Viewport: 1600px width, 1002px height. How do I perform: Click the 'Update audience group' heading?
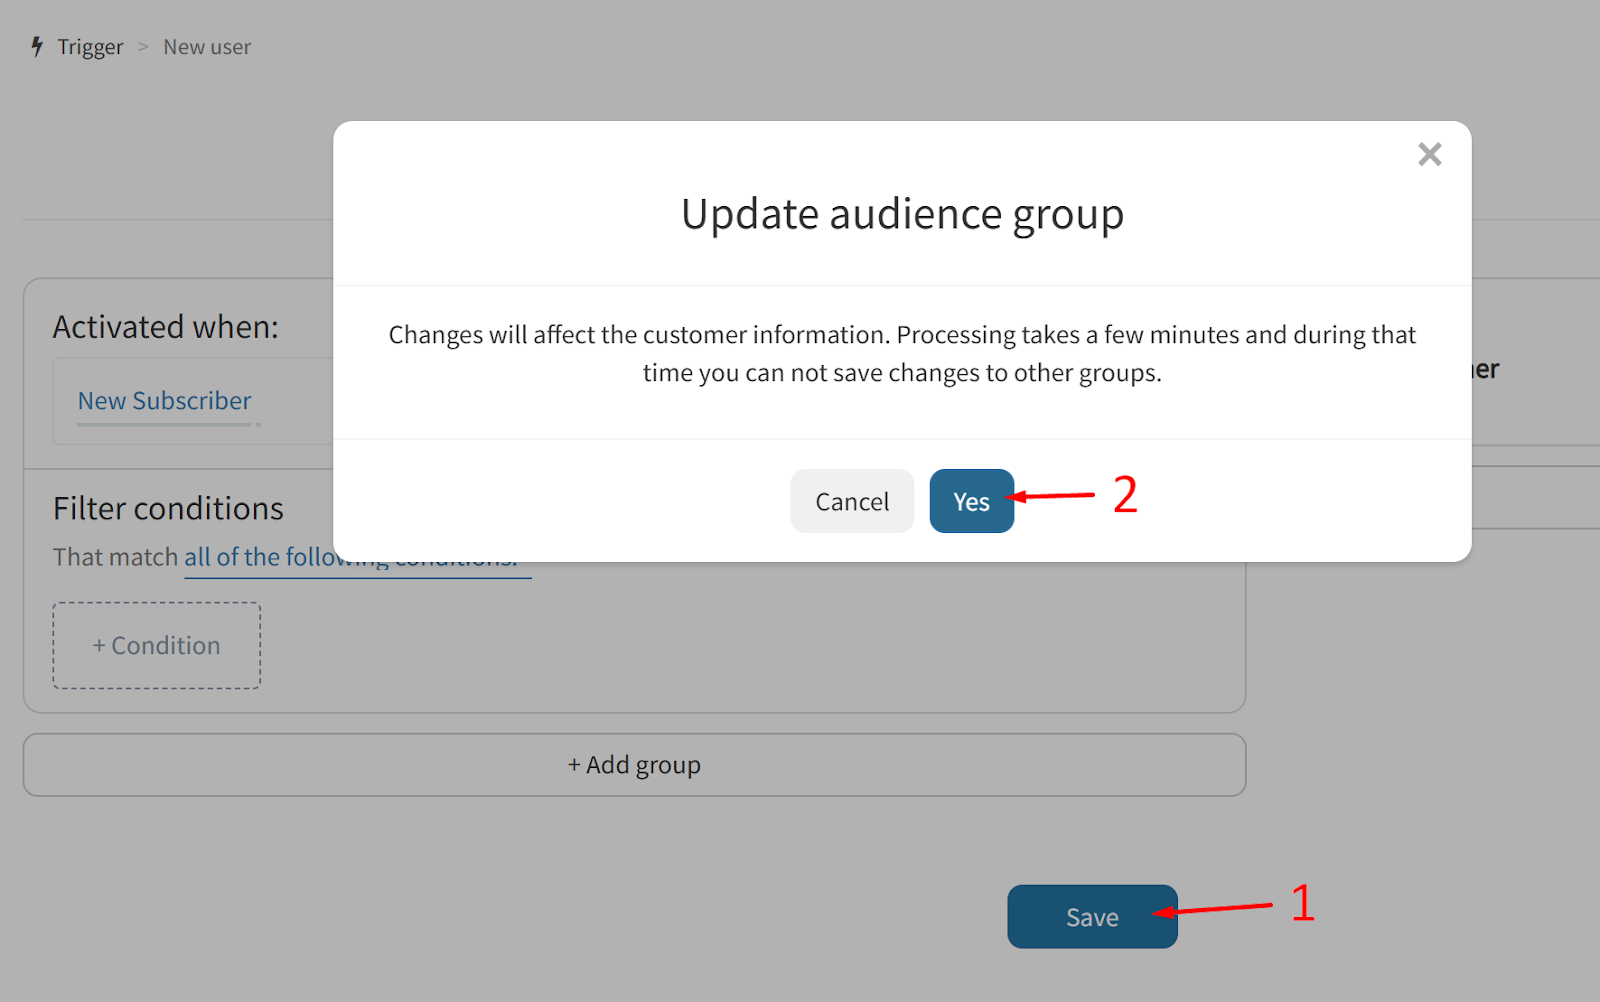pyautogui.click(x=902, y=214)
